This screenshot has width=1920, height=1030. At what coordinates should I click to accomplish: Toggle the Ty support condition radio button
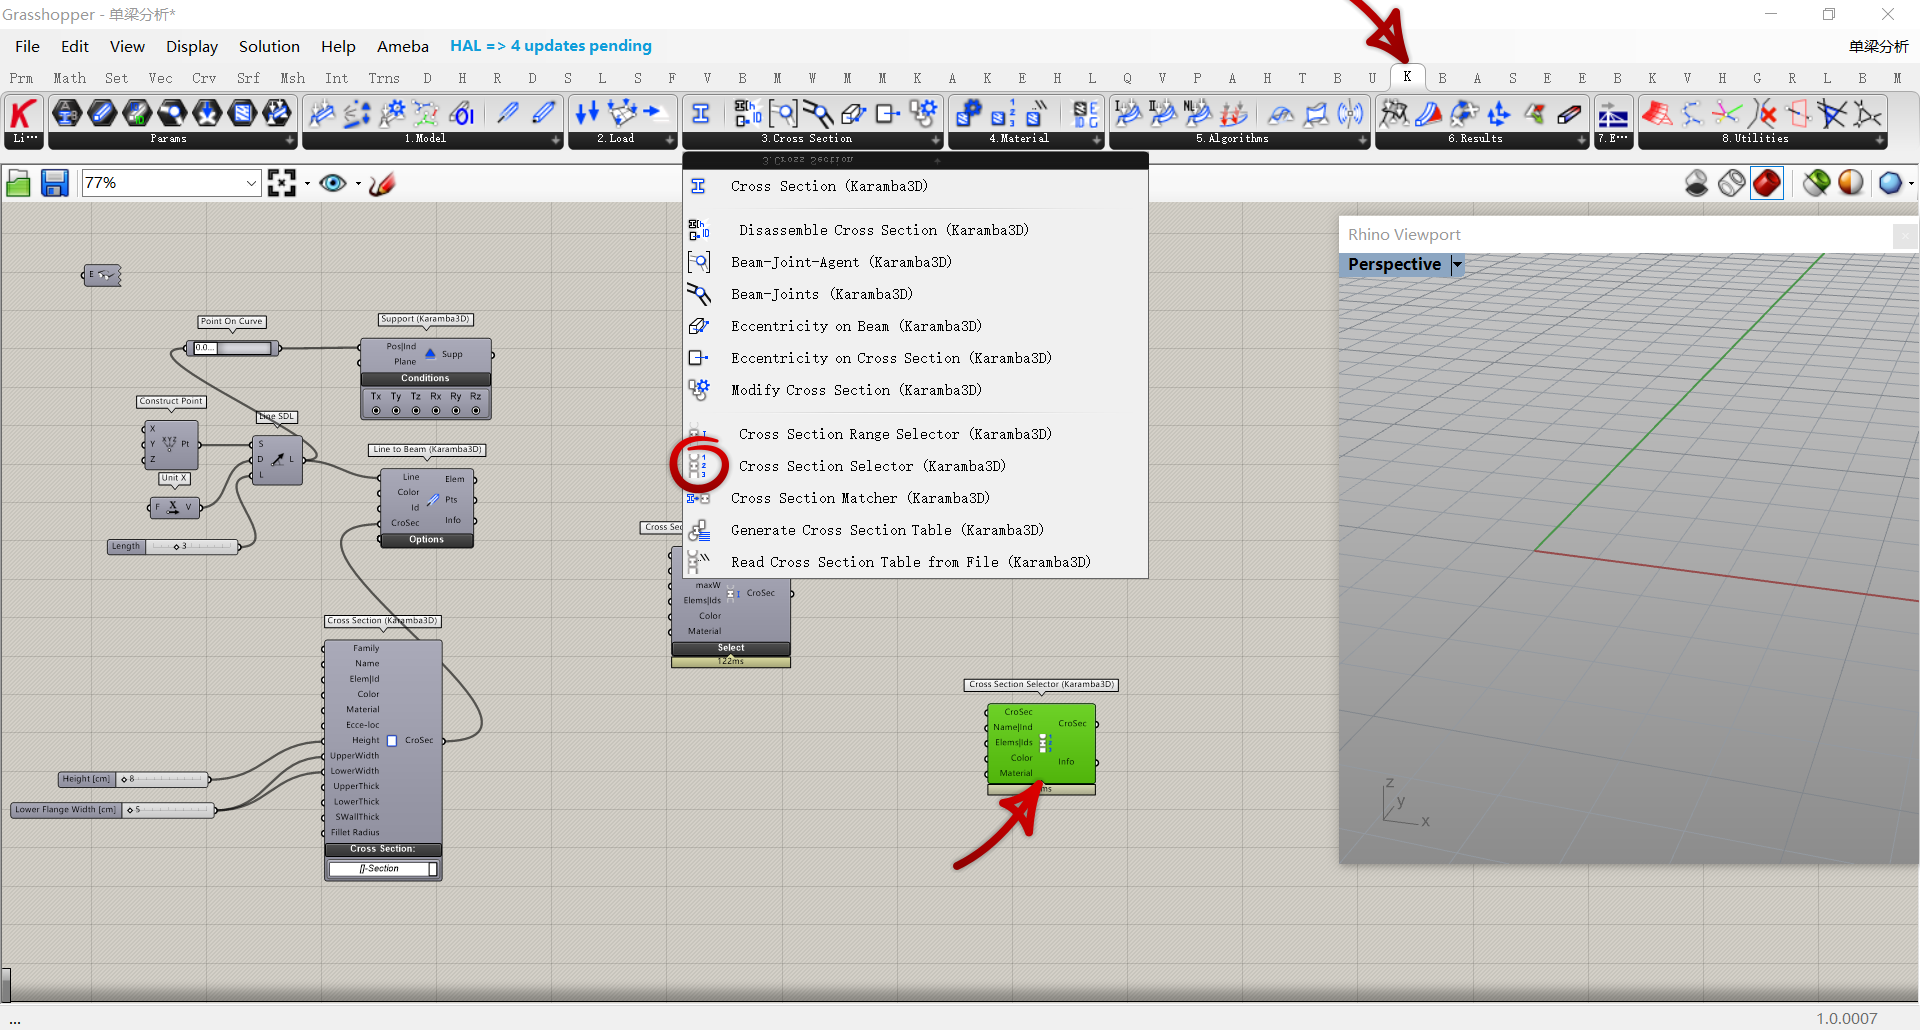396,411
